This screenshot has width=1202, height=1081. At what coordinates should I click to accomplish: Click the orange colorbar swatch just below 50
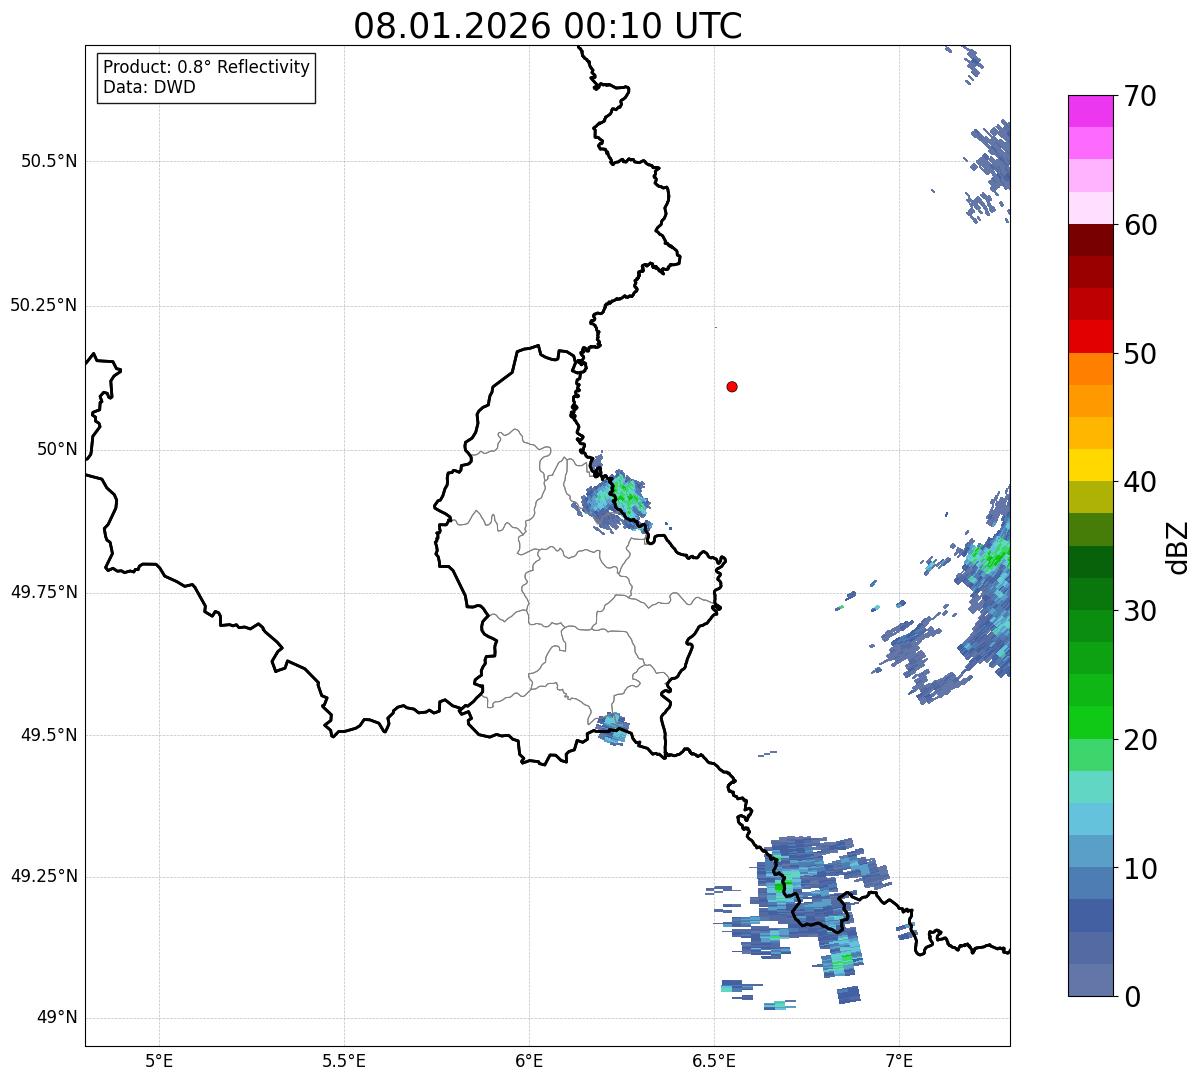tap(1091, 369)
